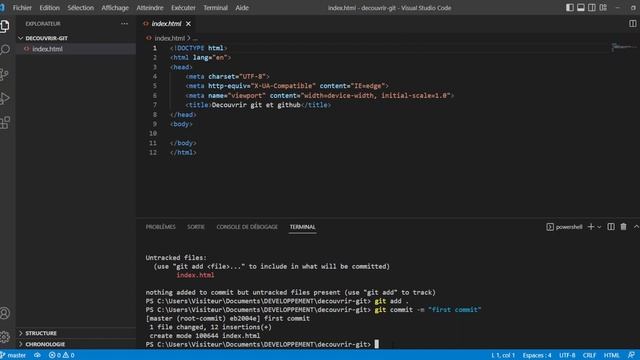Switch to the SORTIE panel tab
Image resolution: width=640 pixels, height=360 pixels.
[196, 227]
